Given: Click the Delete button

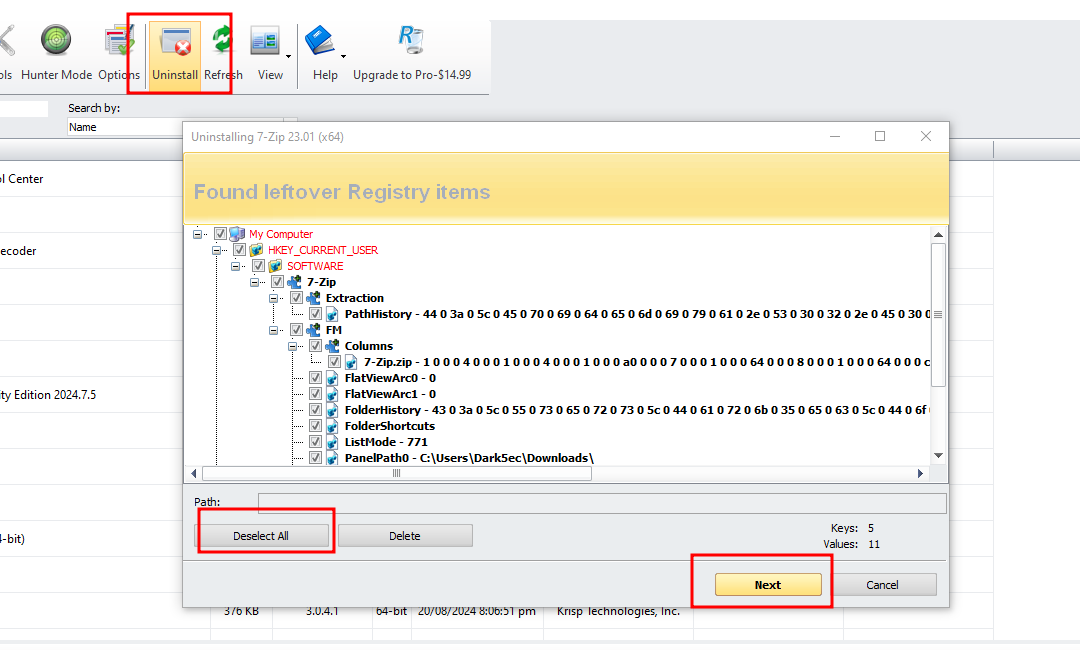Looking at the screenshot, I should [405, 536].
